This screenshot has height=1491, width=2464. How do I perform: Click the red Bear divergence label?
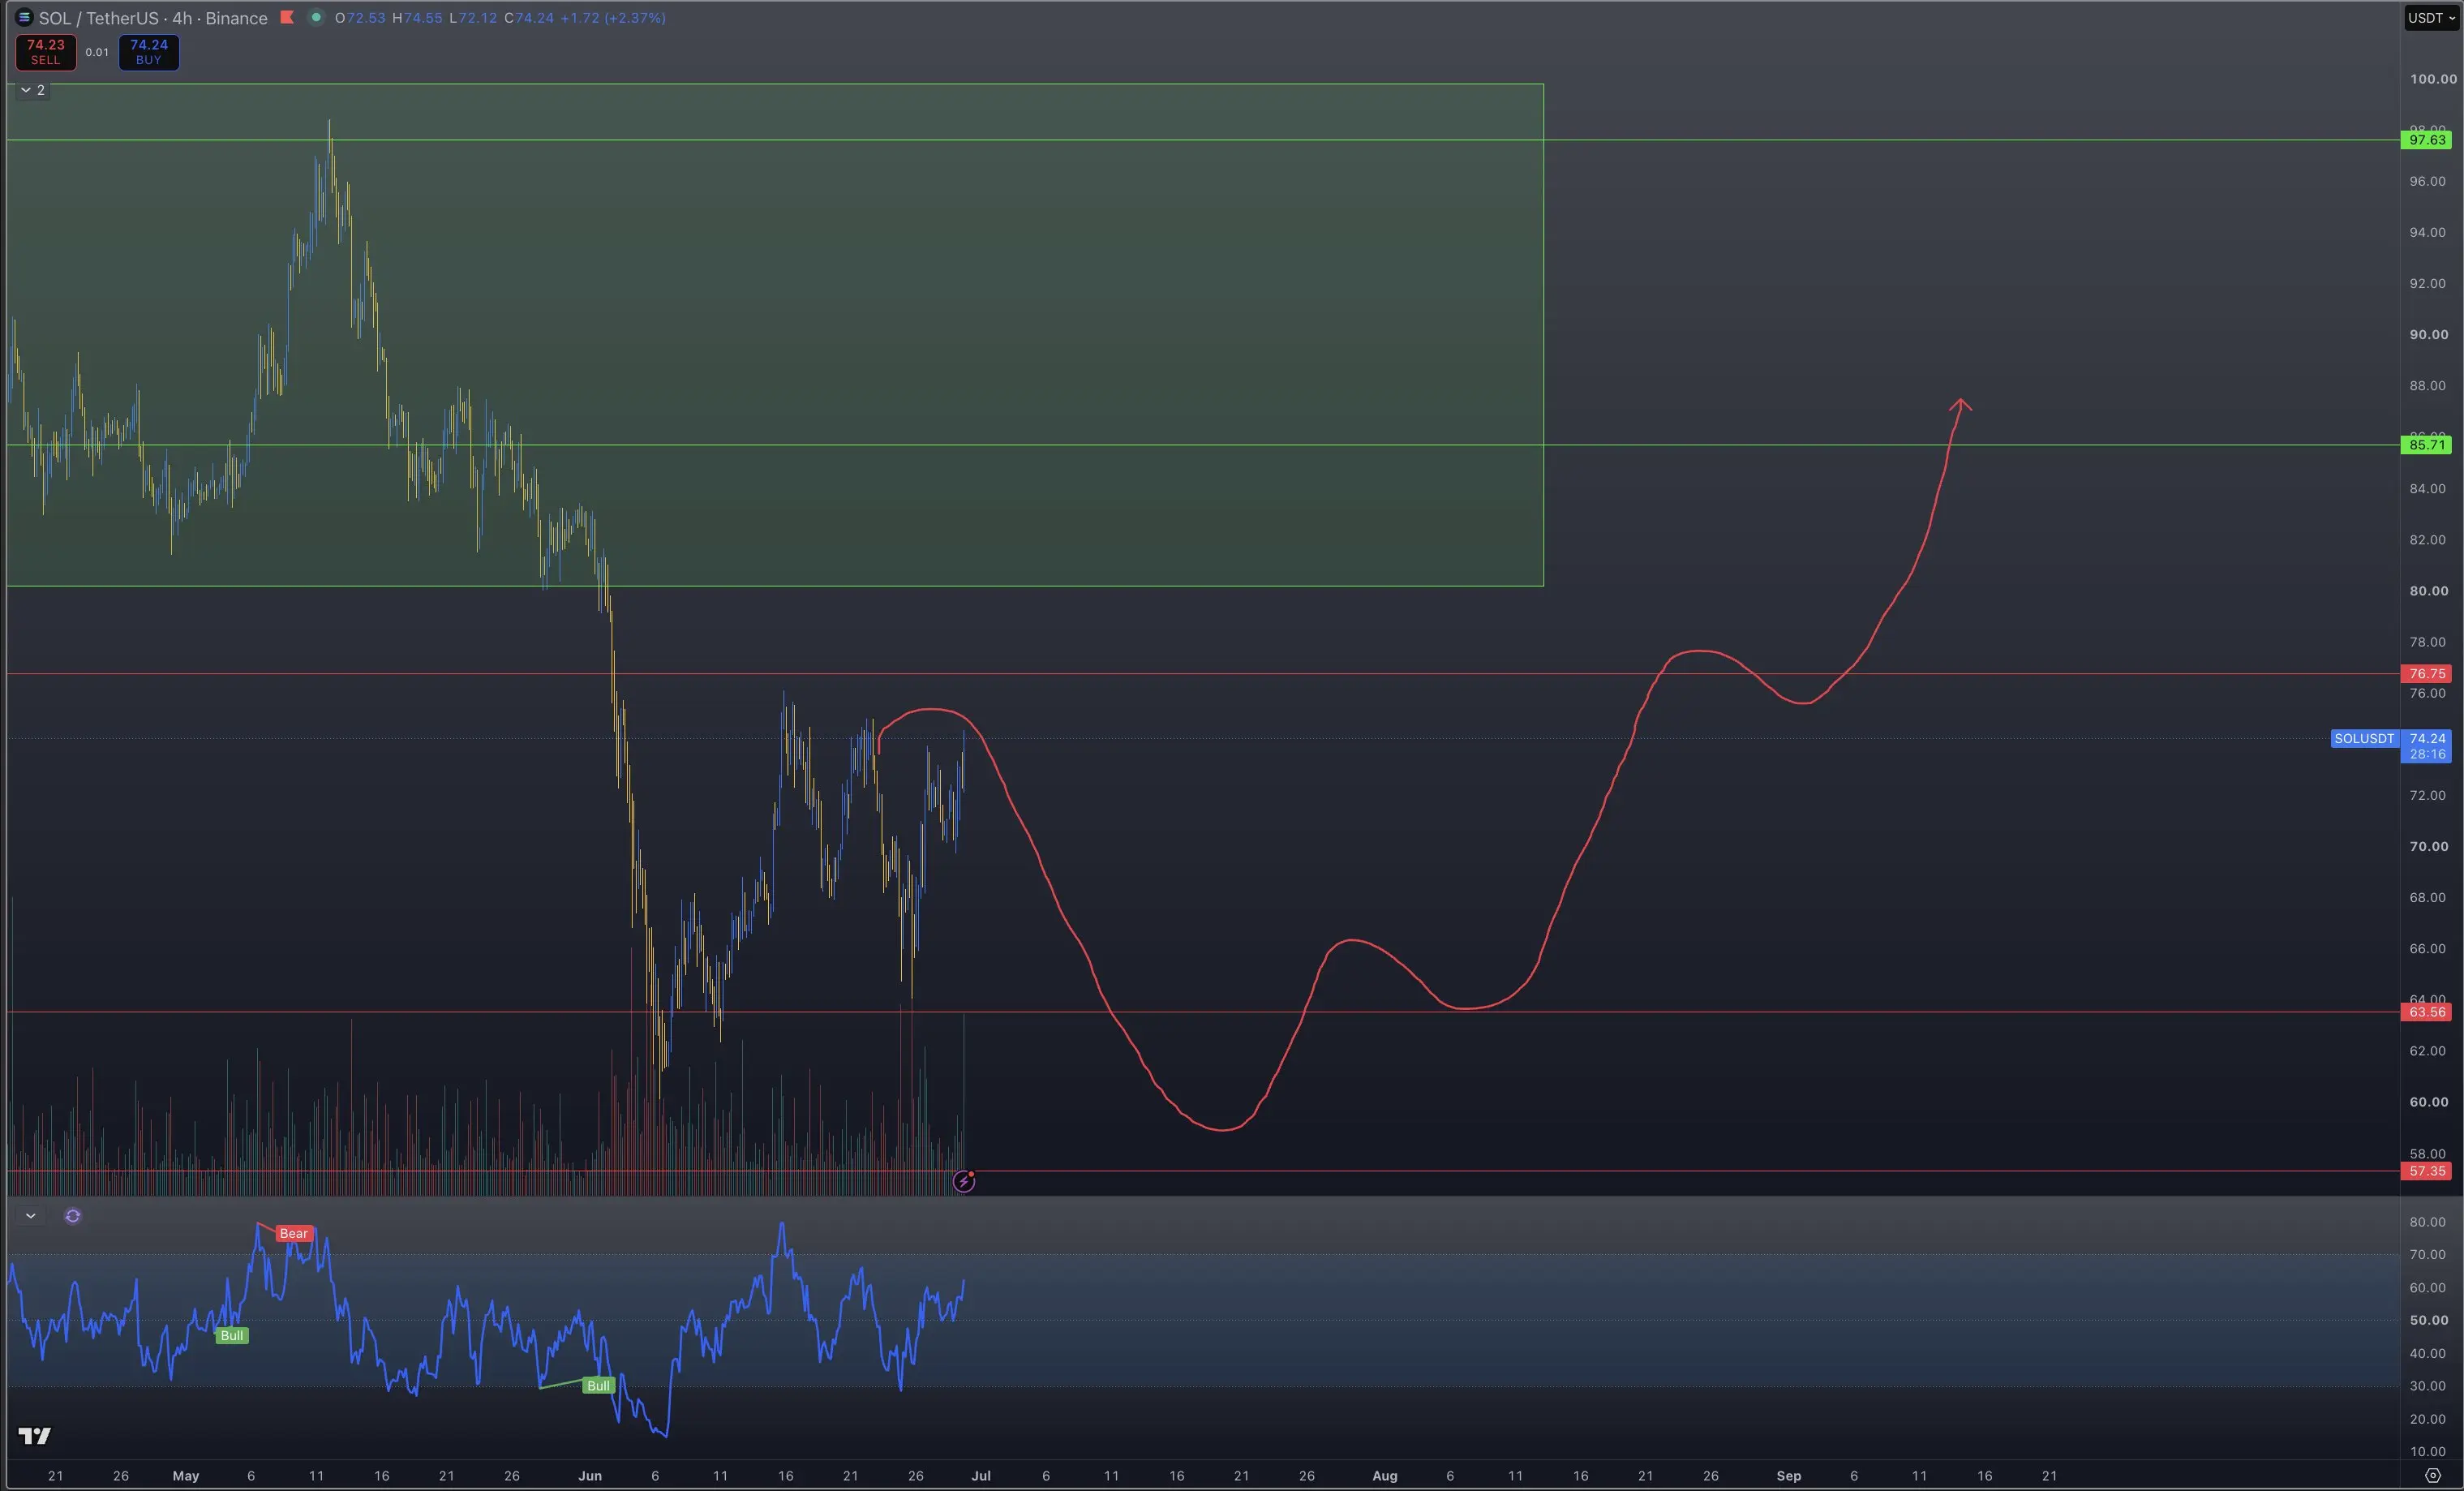(294, 1233)
